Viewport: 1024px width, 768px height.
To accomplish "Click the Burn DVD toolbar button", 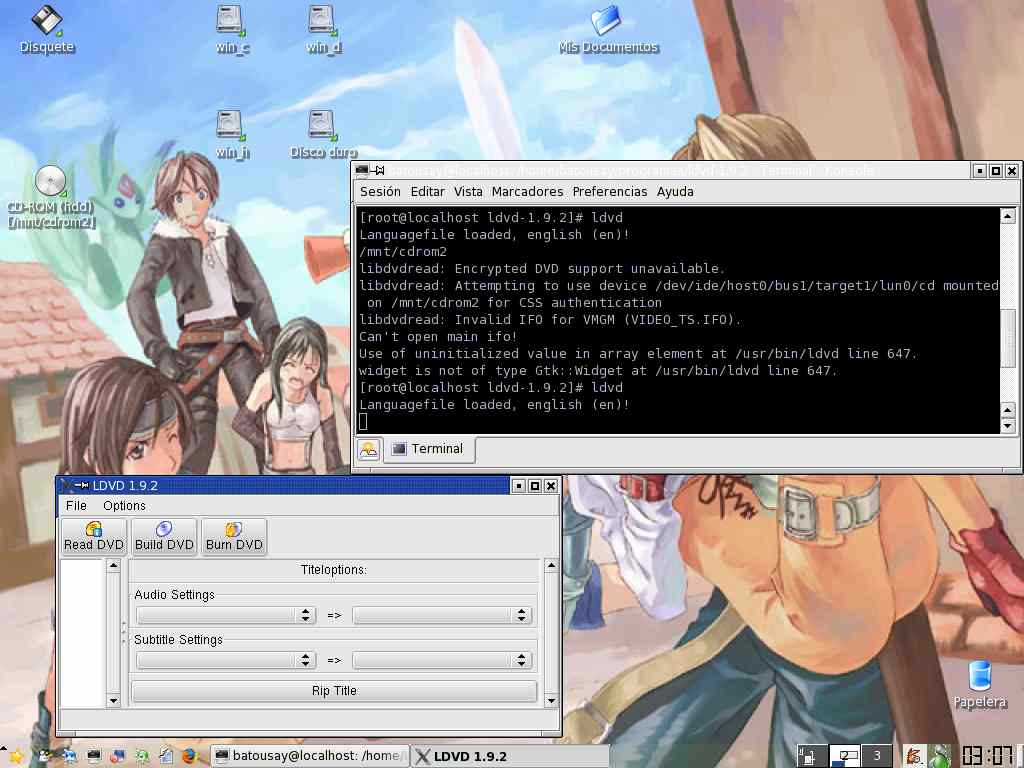I will click(x=234, y=537).
